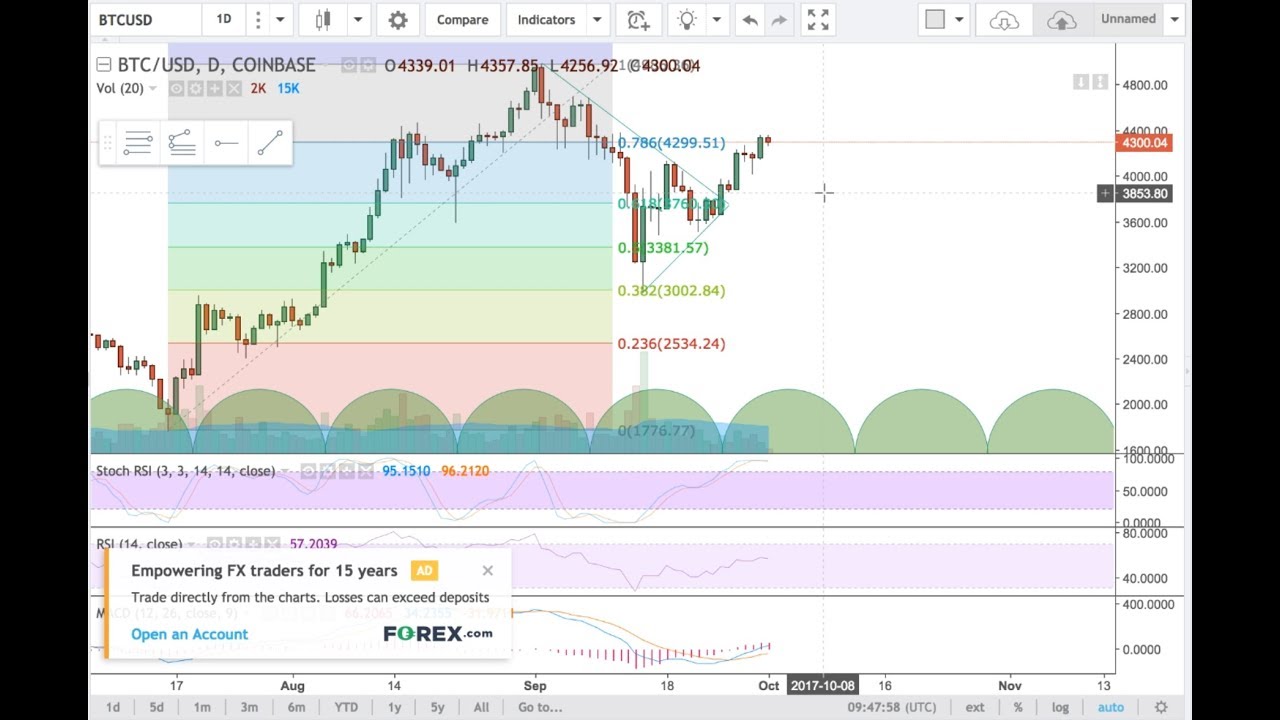Toggle auto scale mode
The width and height of the screenshot is (1280, 720).
[x=1111, y=707]
